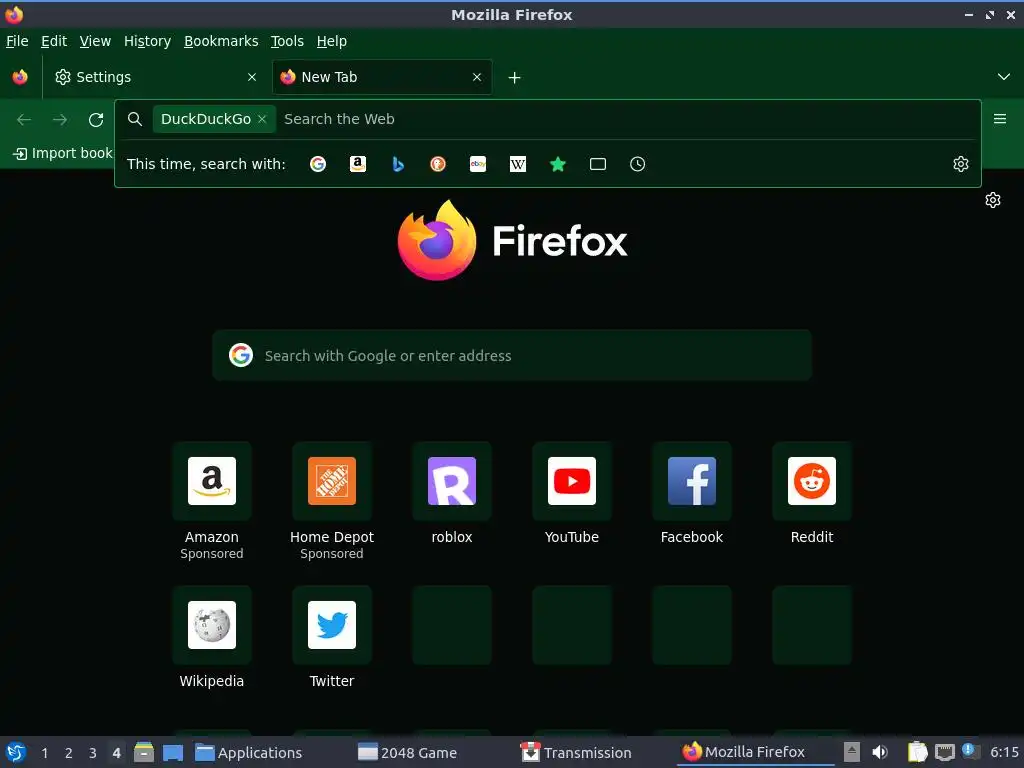
Task: Open Firefox View pinned tab
Action: [20, 77]
